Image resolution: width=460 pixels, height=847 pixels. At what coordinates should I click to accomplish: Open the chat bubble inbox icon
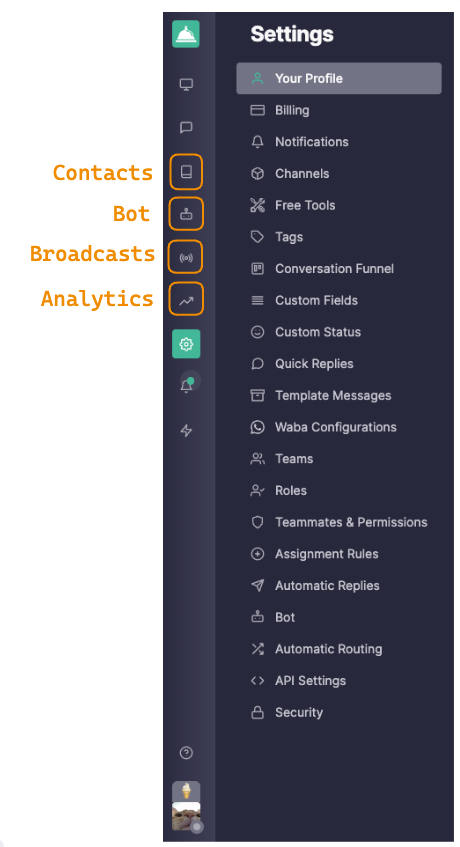[186, 127]
